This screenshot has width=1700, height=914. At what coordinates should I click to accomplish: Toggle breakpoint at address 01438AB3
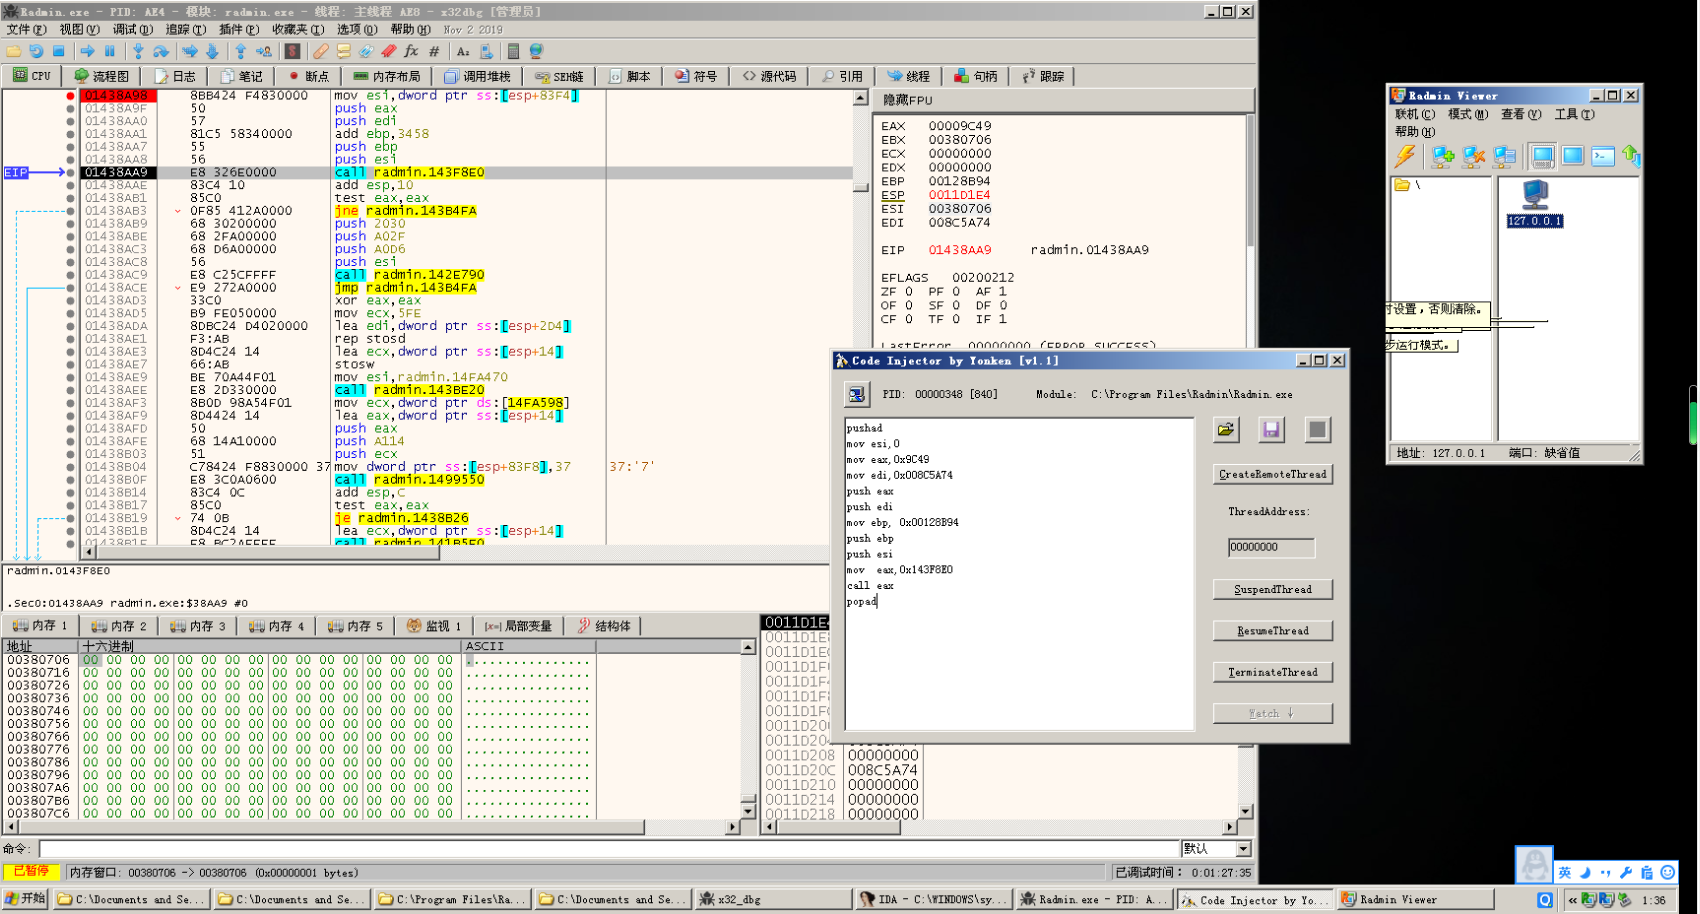[70, 211]
